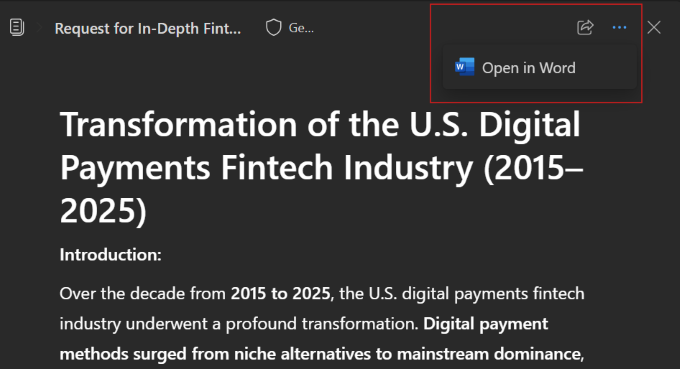The height and width of the screenshot is (369, 680).
Task: Toggle the three-dot more options menu
Action: pyautogui.click(x=619, y=28)
